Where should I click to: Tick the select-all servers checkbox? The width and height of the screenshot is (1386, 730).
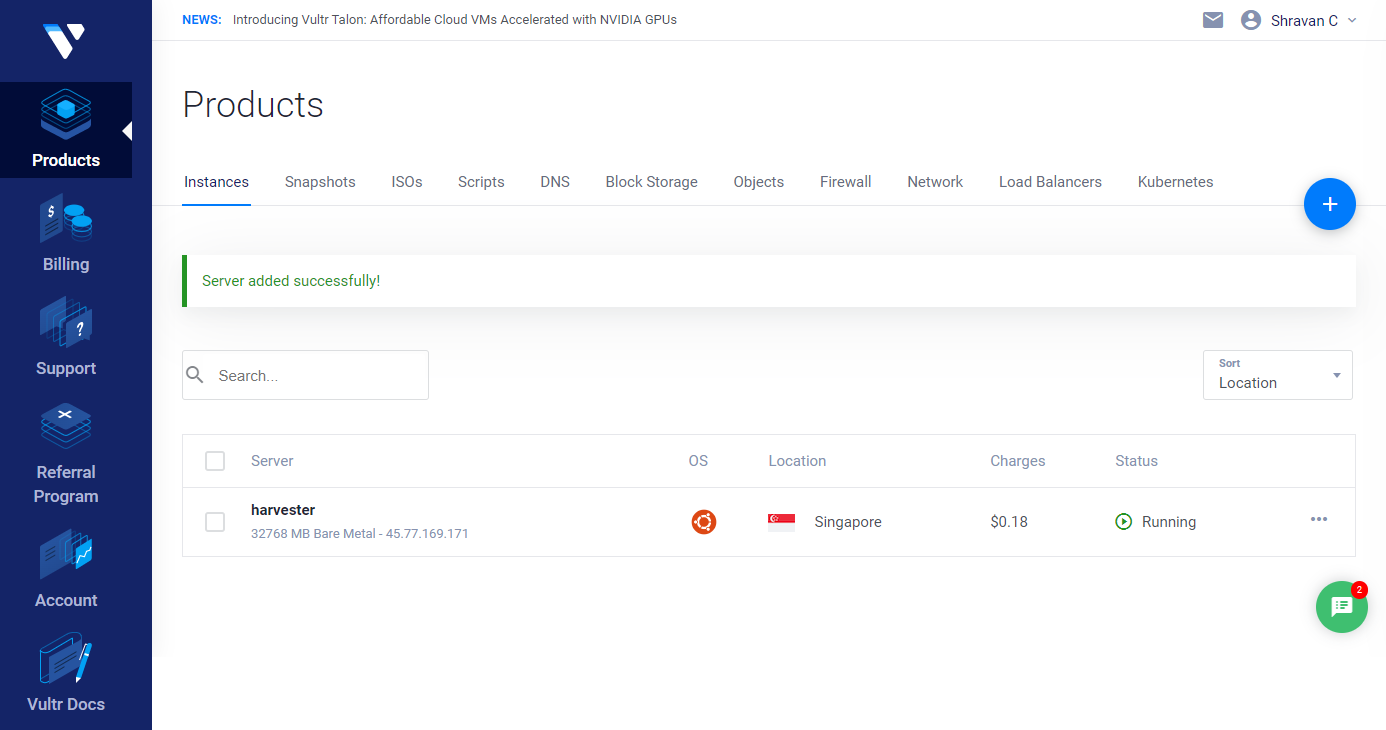[x=215, y=461]
